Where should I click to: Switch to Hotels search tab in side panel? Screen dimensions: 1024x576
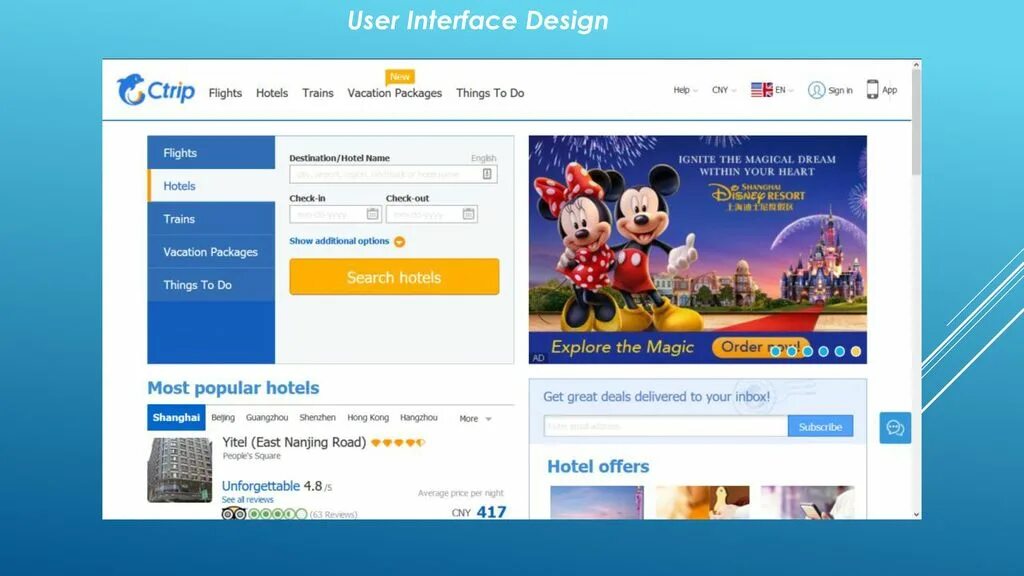211,185
